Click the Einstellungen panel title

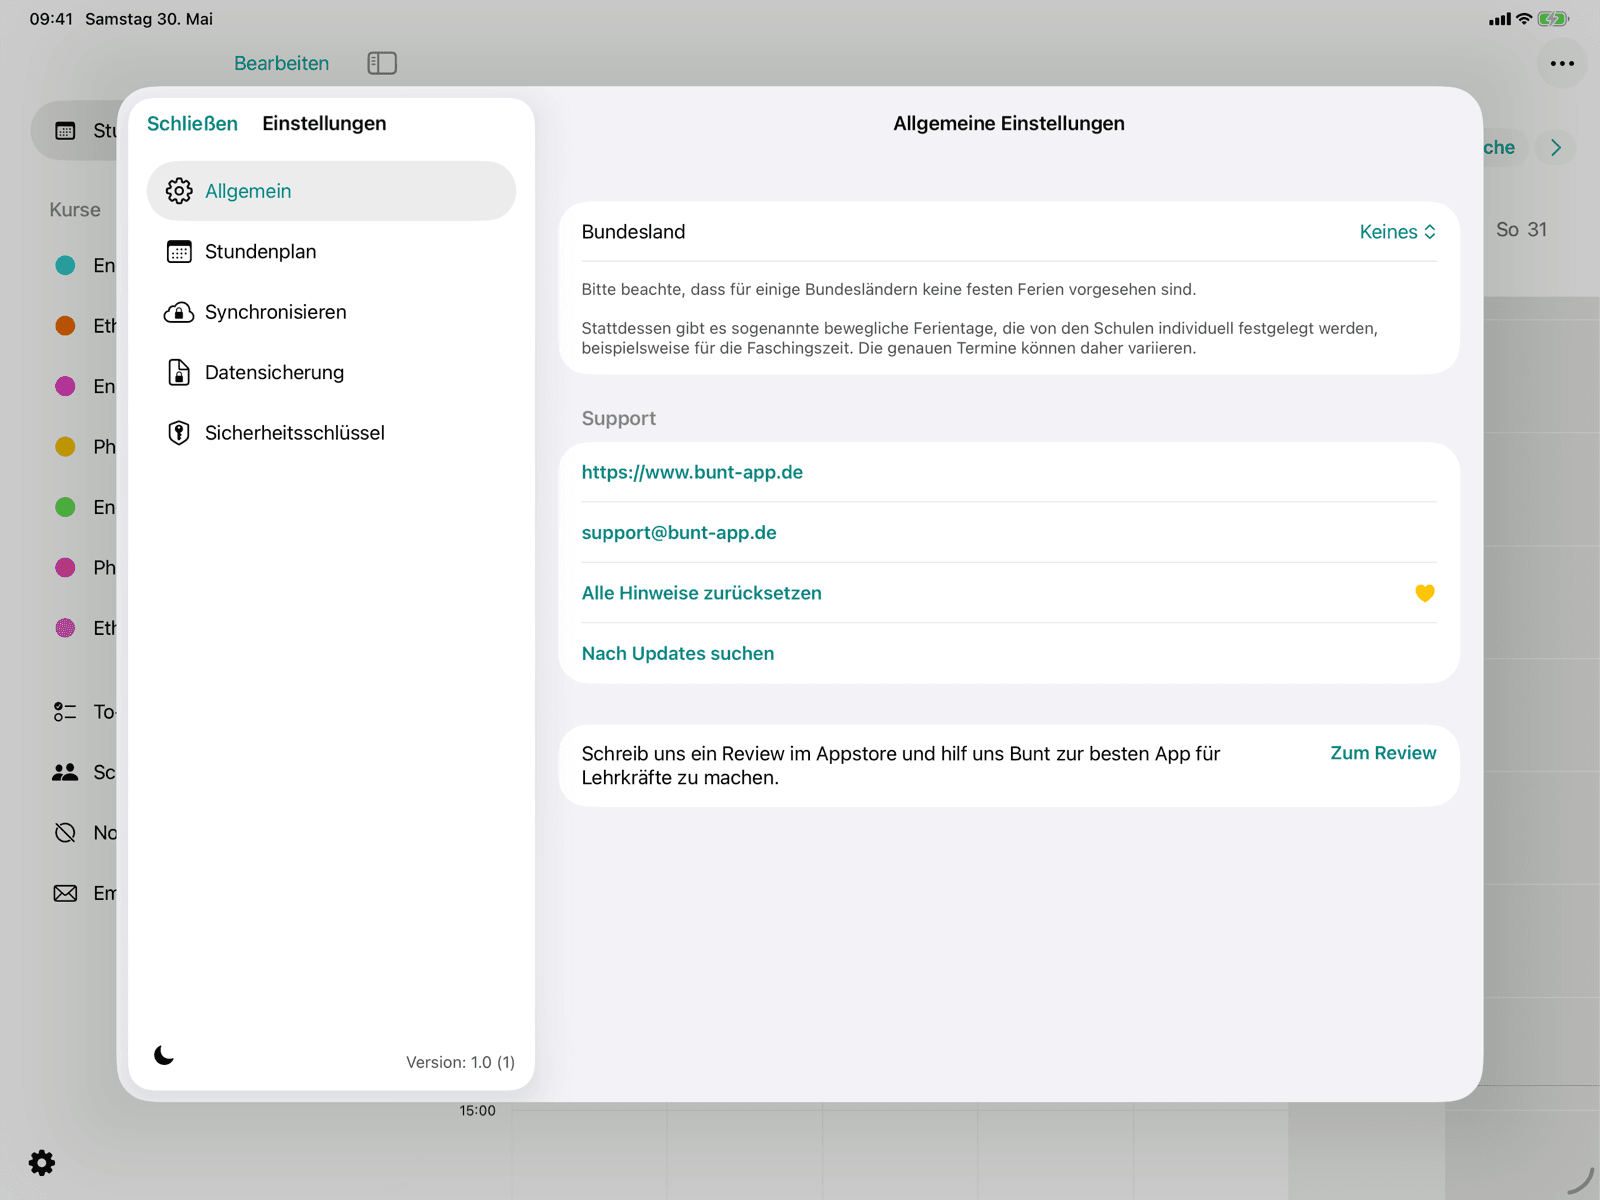[x=324, y=124]
